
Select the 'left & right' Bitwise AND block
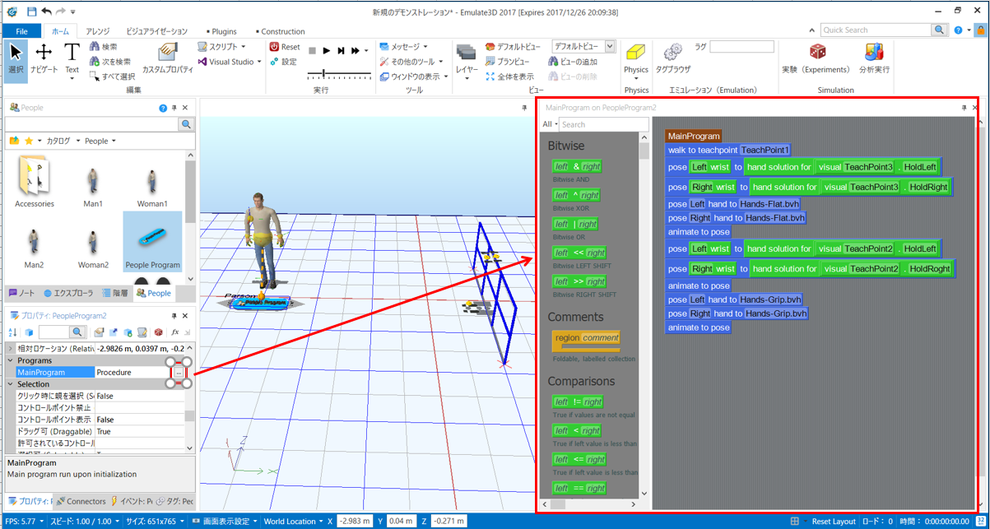pyautogui.click(x=578, y=166)
